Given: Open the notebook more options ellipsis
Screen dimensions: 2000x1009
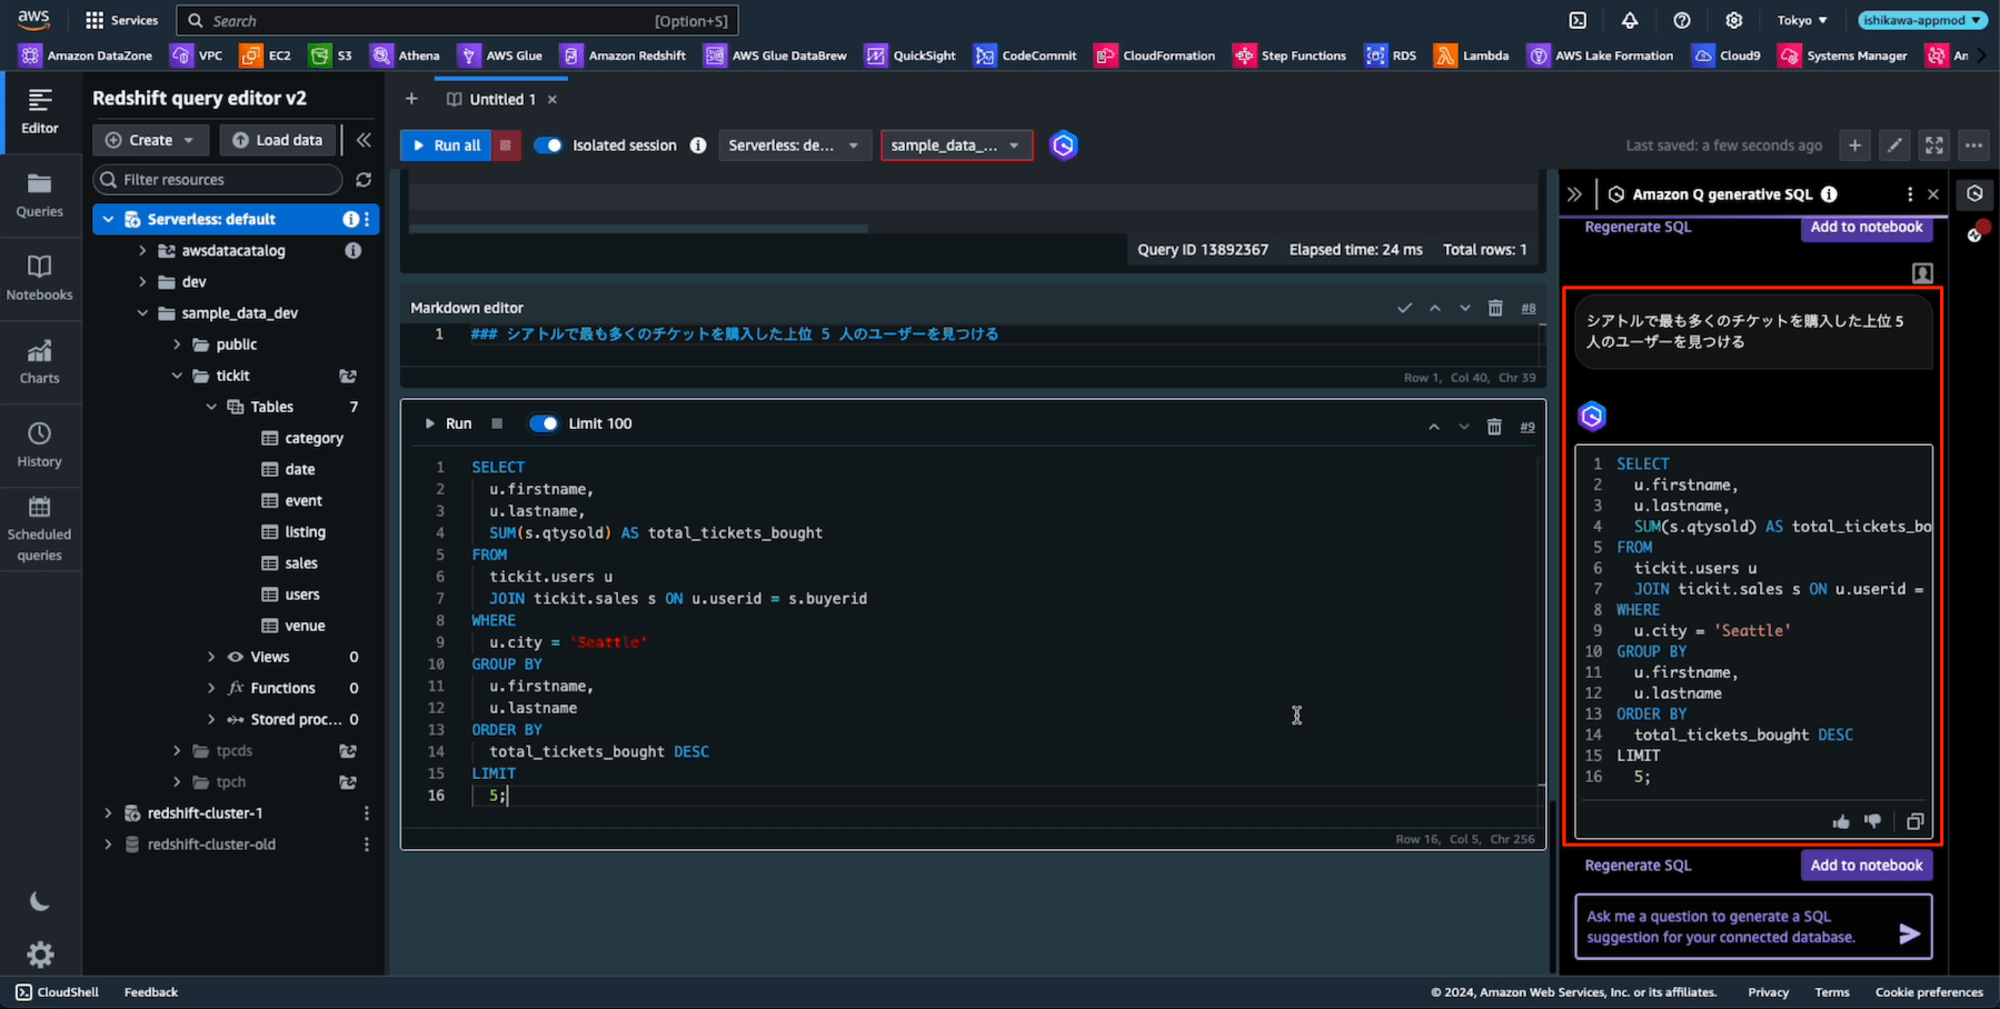Looking at the screenshot, I should pyautogui.click(x=1973, y=146).
